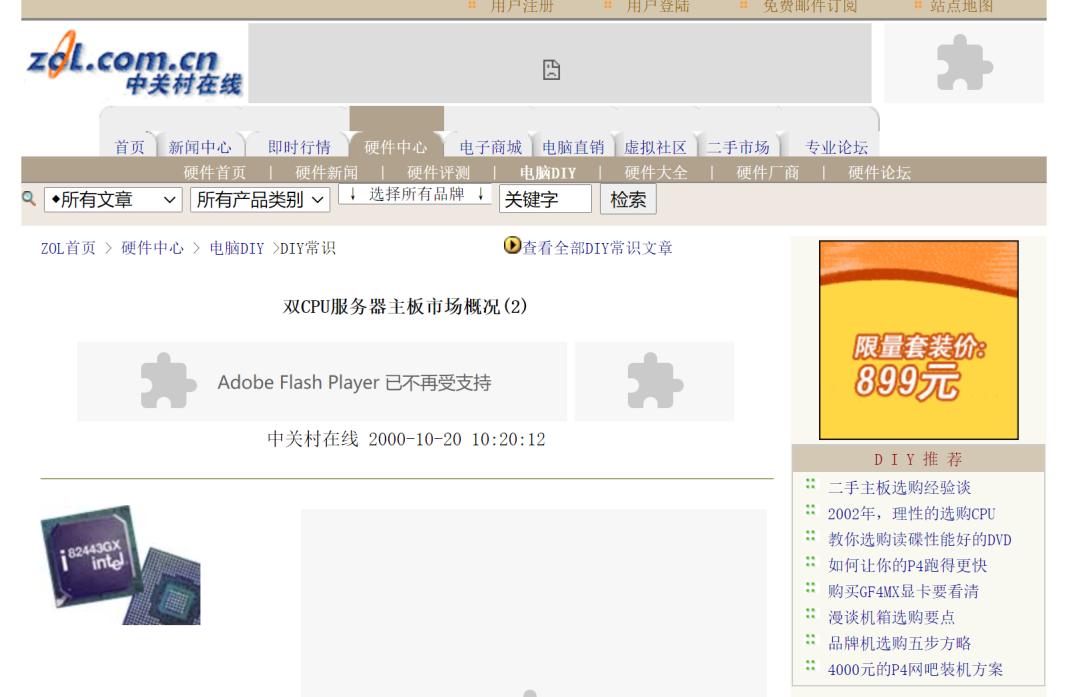Open link 二手主板选购经验谈
The image size is (1080, 697).
pyautogui.click(x=899, y=488)
